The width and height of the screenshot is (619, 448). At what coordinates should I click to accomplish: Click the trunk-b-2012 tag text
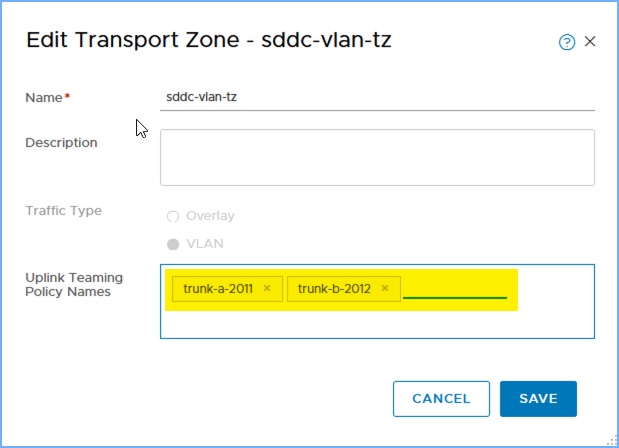tap(334, 289)
